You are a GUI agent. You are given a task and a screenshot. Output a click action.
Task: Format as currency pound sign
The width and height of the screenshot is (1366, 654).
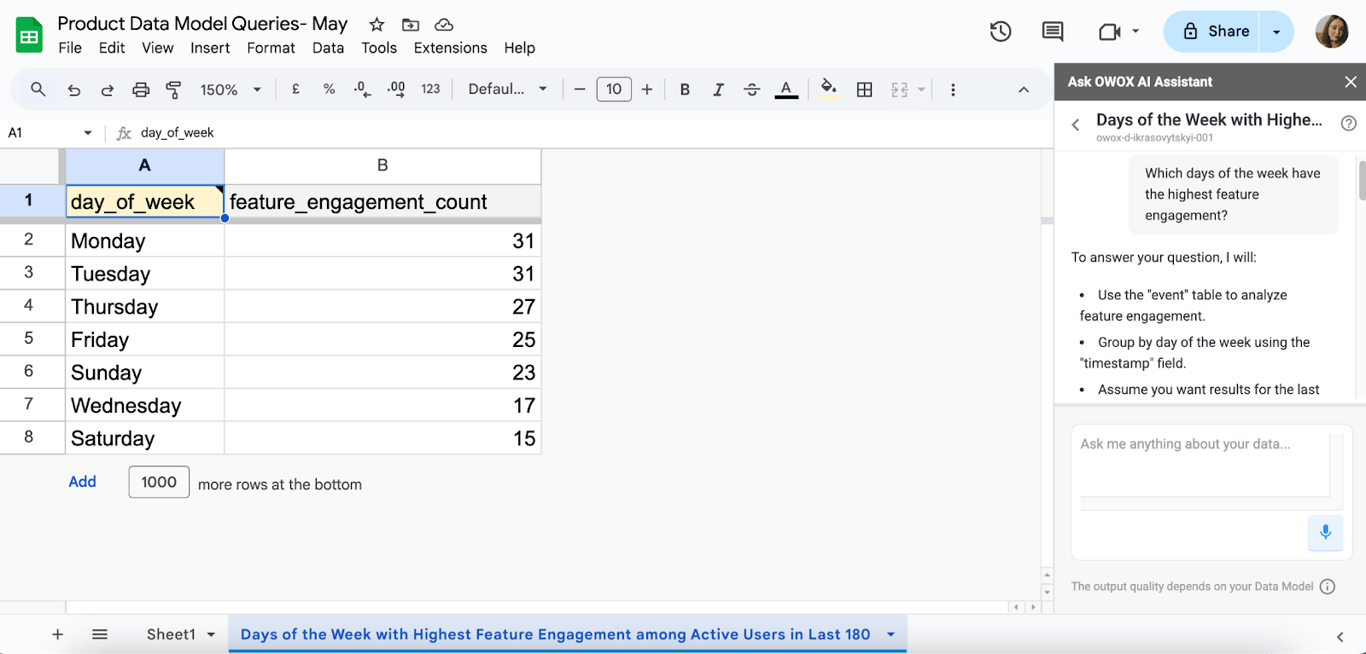coord(296,89)
